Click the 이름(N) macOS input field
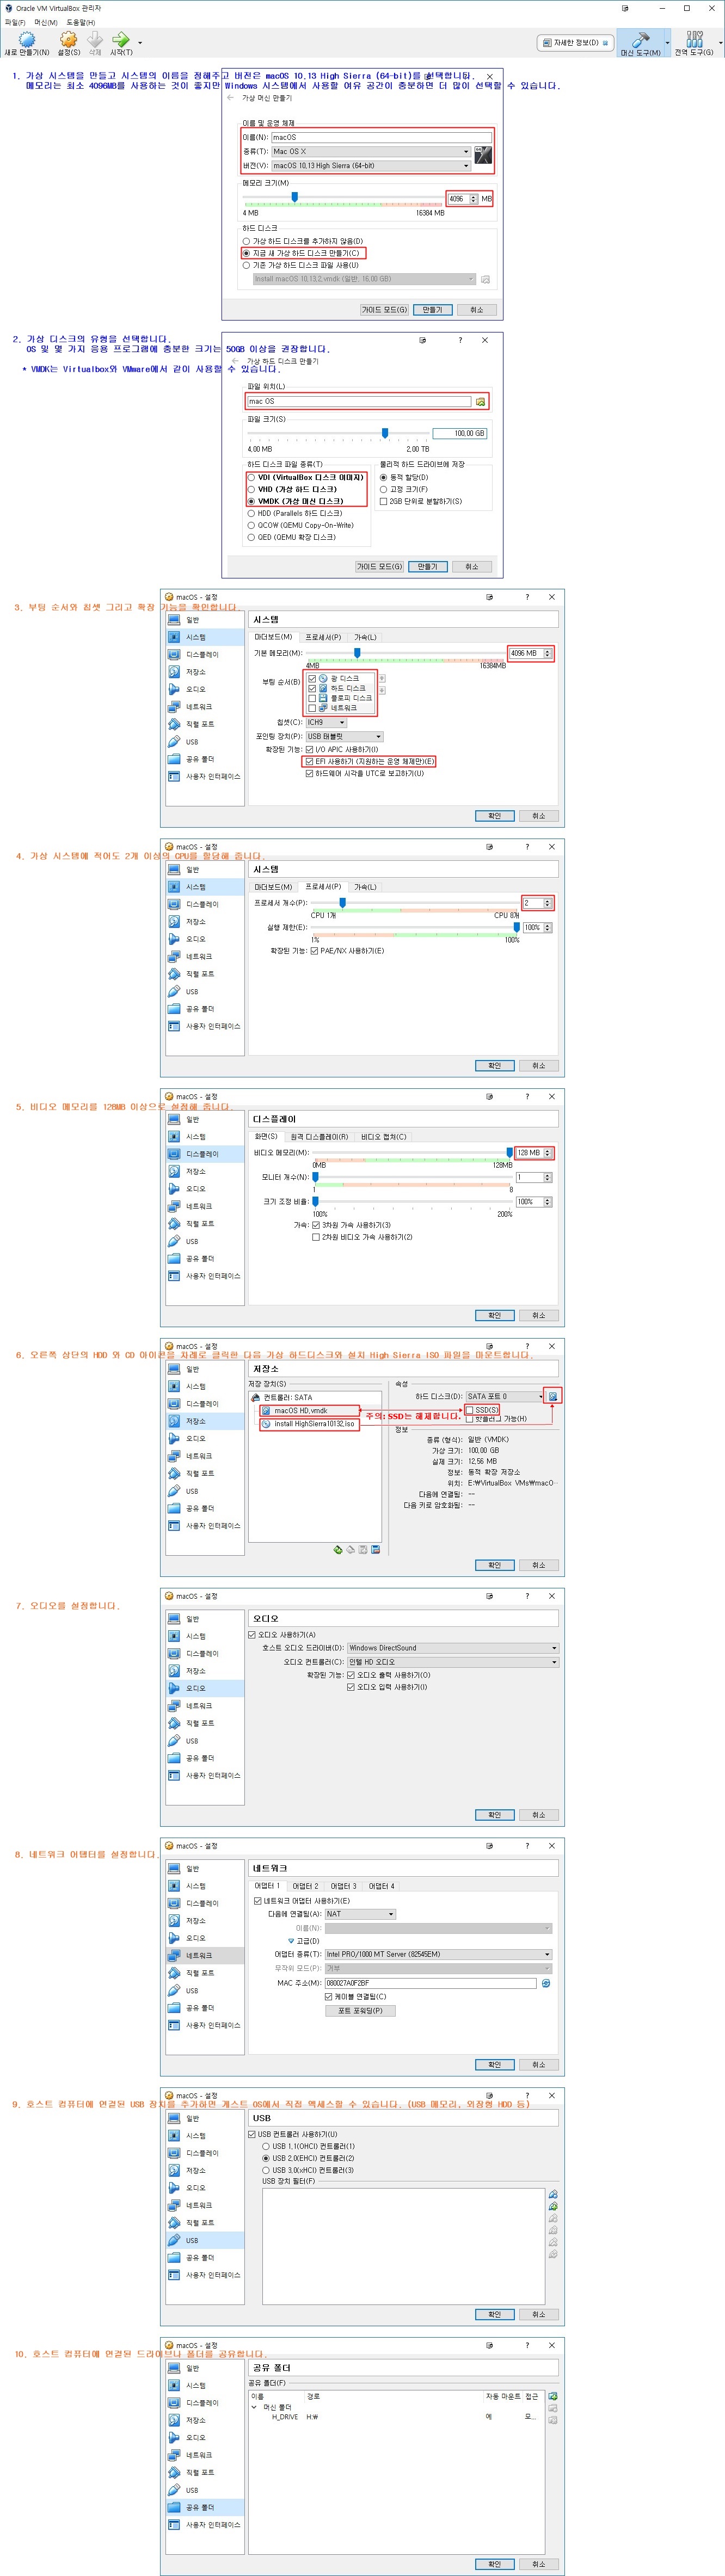This screenshot has height=2576, width=725. 381,137
